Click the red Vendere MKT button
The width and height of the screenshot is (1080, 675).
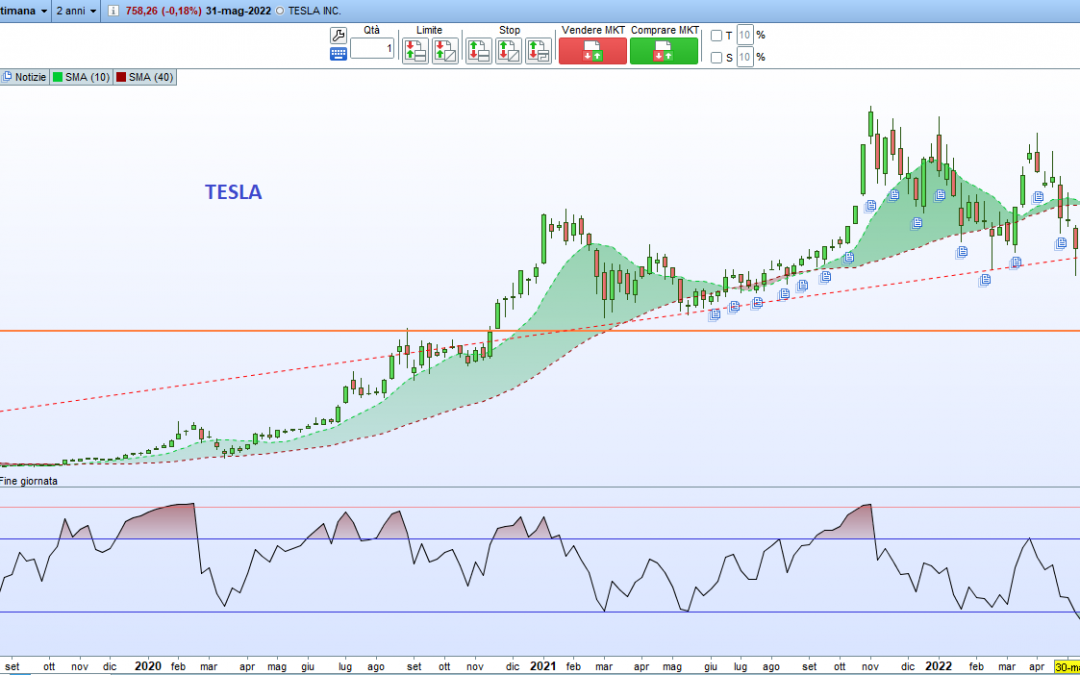click(x=593, y=51)
